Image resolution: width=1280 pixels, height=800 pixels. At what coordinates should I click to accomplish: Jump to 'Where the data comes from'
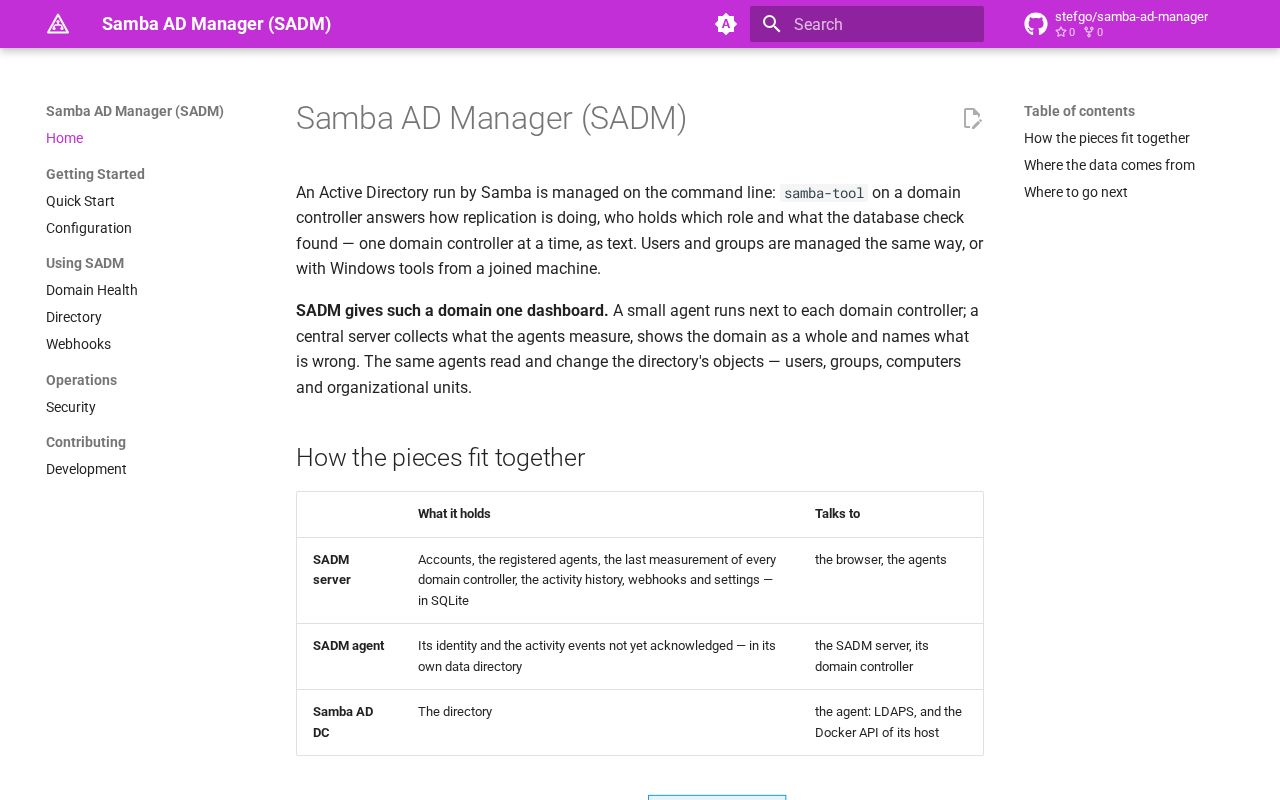coord(1109,165)
